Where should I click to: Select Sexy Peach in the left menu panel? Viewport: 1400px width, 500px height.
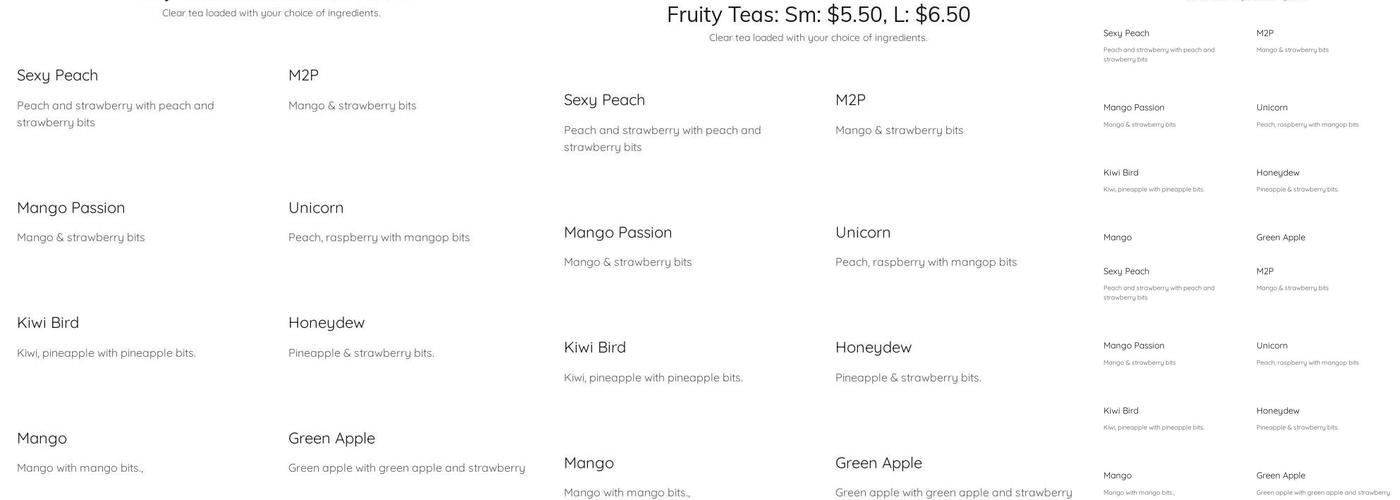(x=57, y=75)
